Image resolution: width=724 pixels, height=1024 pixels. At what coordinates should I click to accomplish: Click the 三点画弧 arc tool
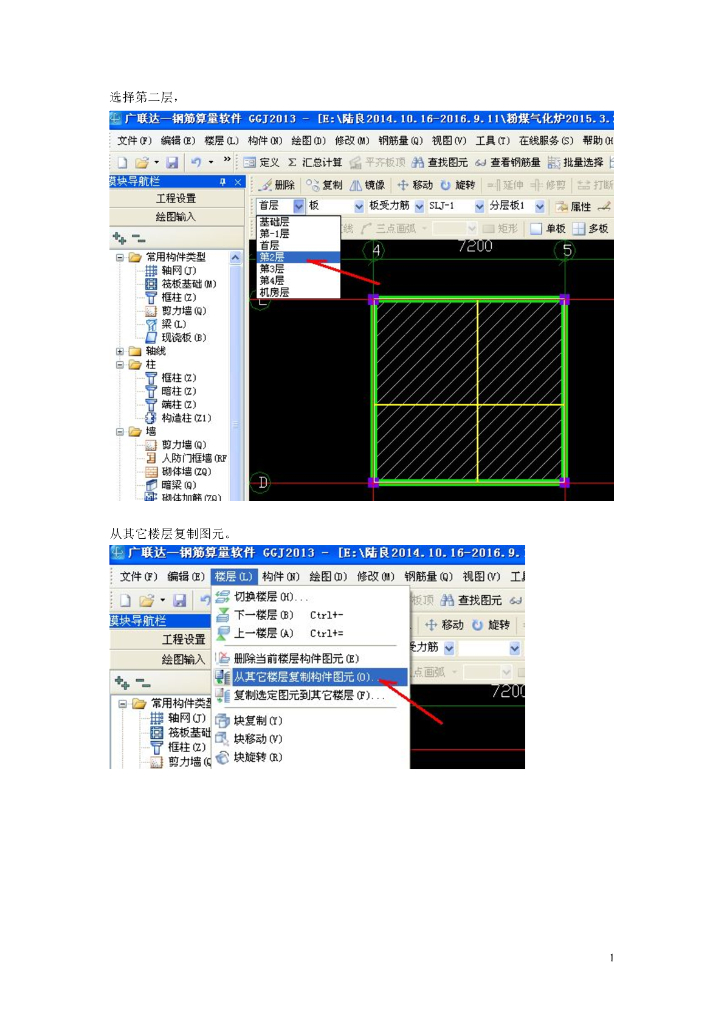[388, 228]
